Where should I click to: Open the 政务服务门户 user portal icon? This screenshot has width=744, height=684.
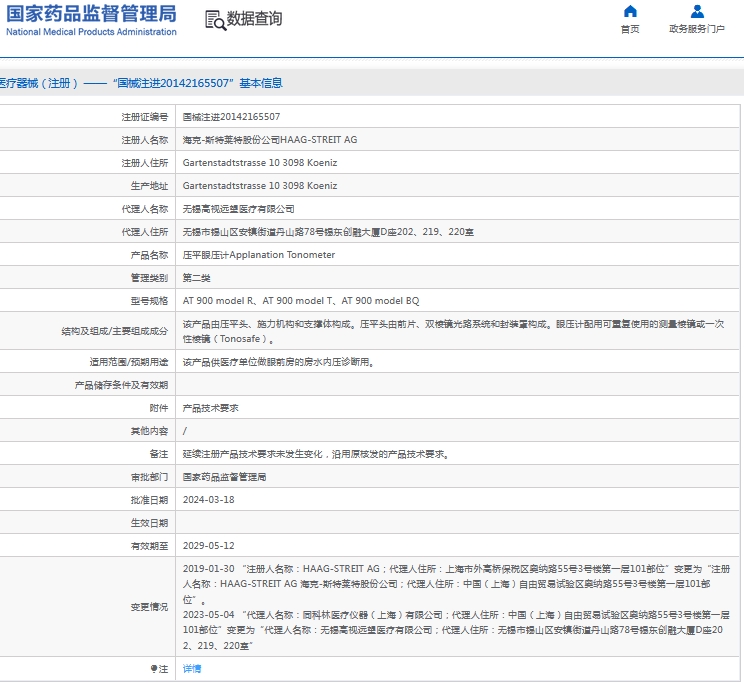[x=697, y=11]
